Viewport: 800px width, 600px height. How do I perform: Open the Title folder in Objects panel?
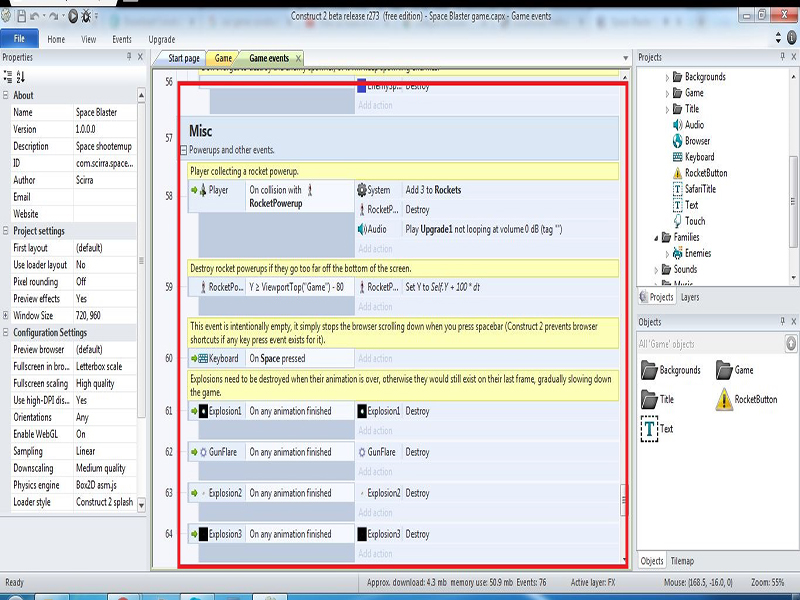point(657,399)
